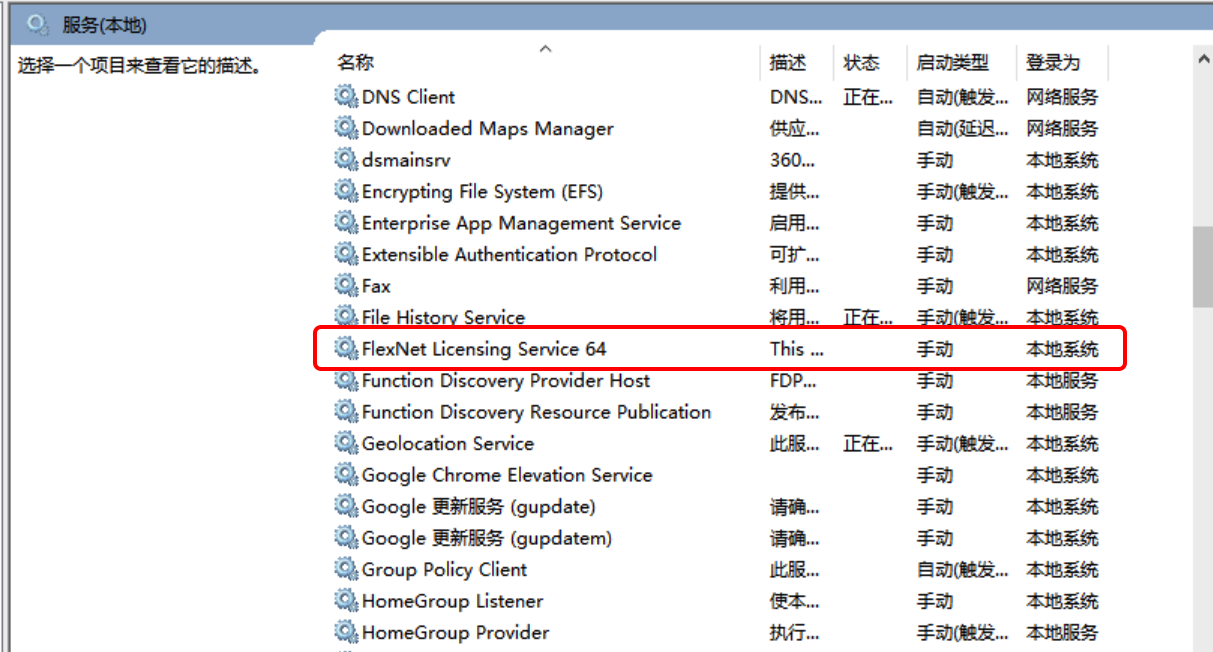The height and width of the screenshot is (652, 1213).
Task: Select Extensible Authentication Protocol service
Action: pos(509,254)
